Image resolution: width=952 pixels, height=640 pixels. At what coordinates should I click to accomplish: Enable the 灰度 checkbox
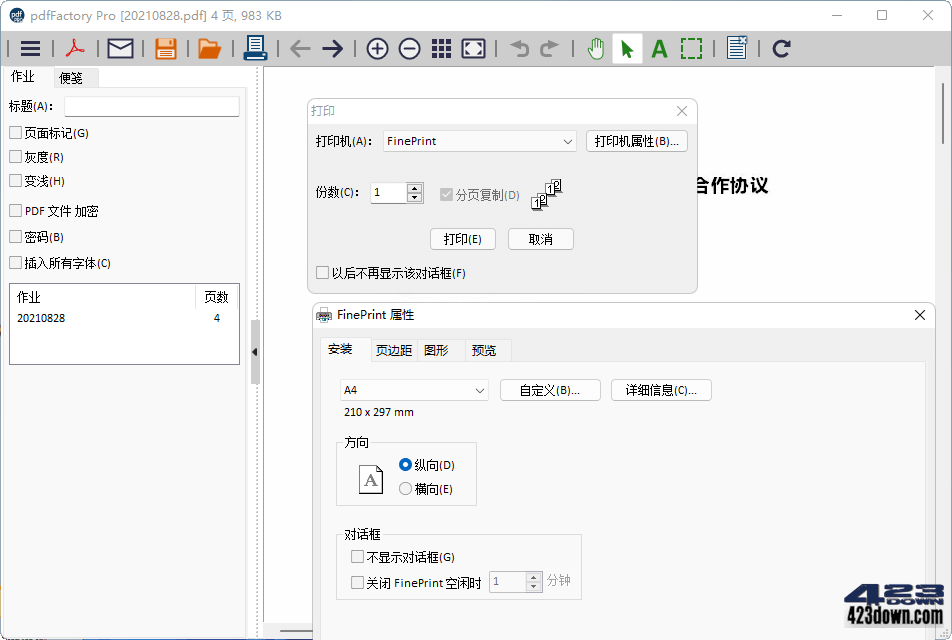(x=16, y=157)
